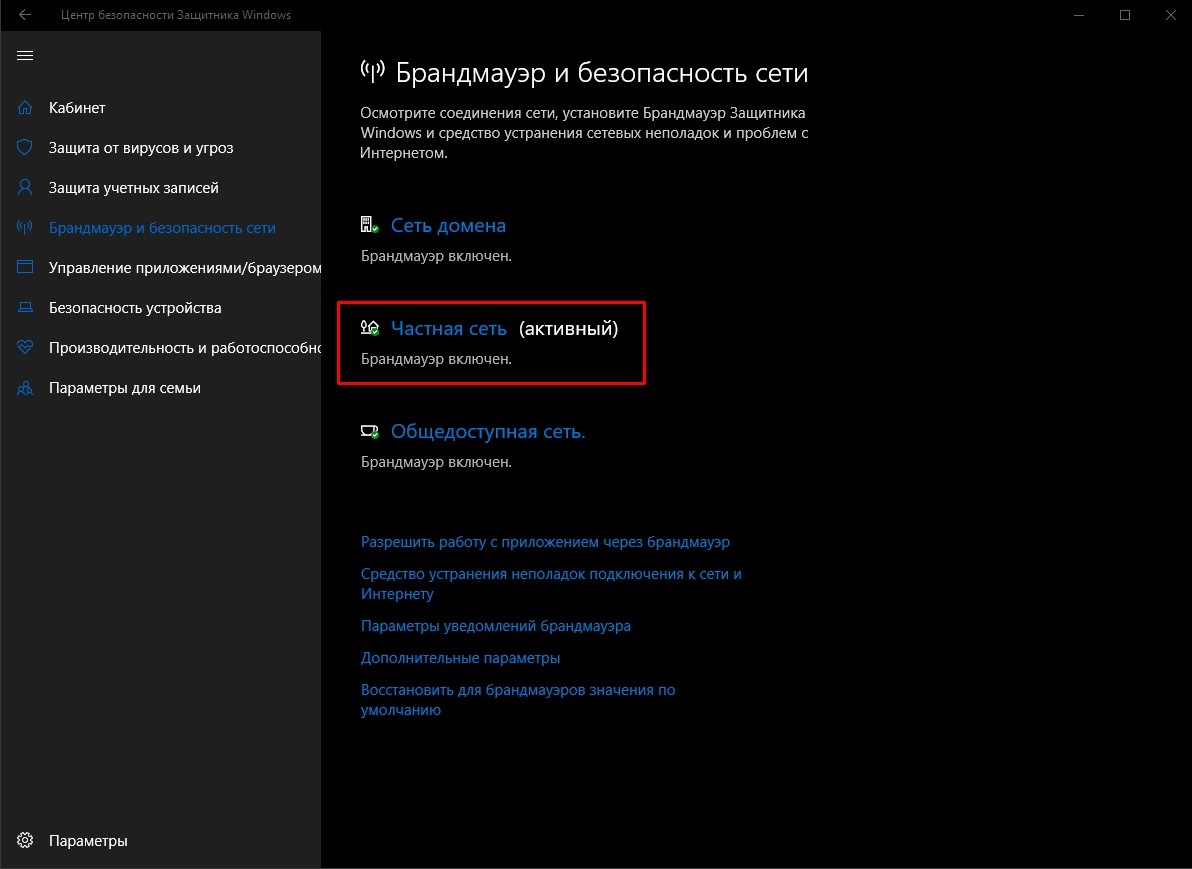Select the Кабинет home icon in sidebar
1192x869 pixels.
(24, 107)
